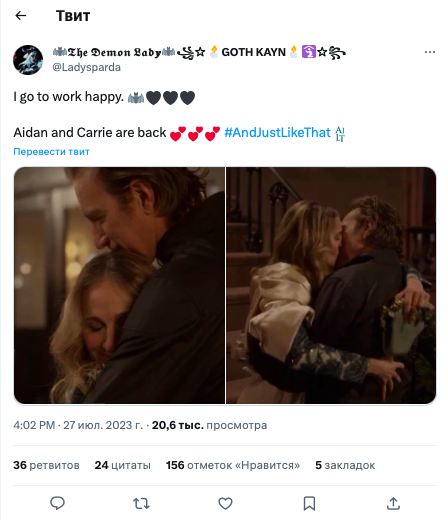
Task: Click the reply speech bubble icon
Action: pyautogui.click(x=57, y=503)
